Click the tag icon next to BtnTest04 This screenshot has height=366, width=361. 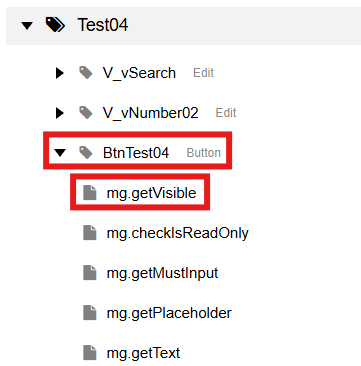tap(86, 153)
